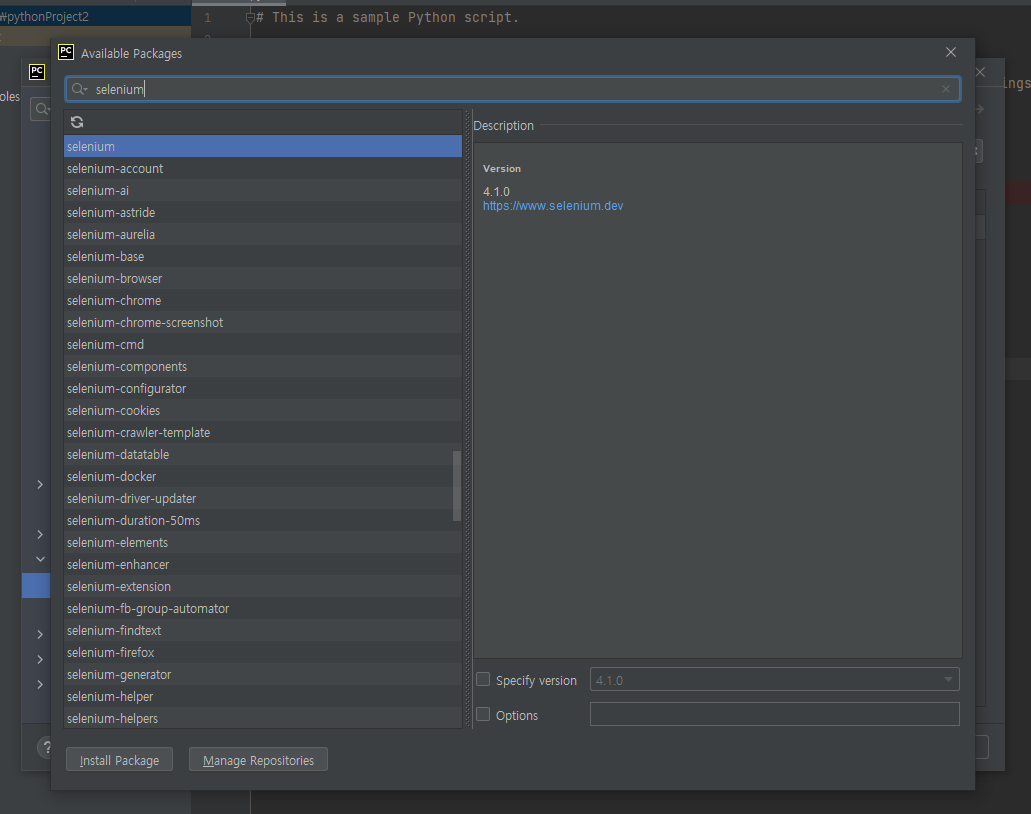Viewport: 1031px width, 814px height.
Task: Open the version 4.1.0 dropdown
Action: click(x=775, y=680)
